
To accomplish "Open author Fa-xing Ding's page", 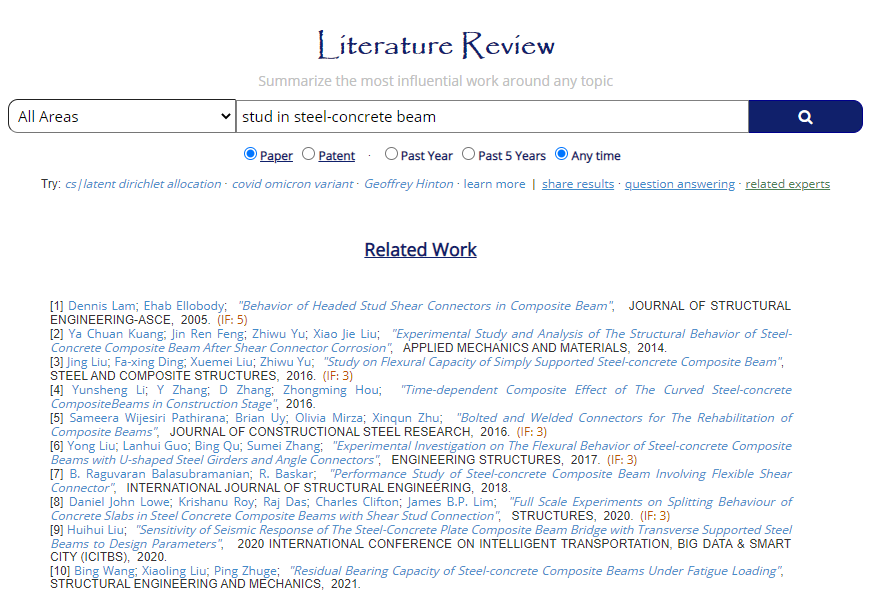I will click(x=150, y=362).
